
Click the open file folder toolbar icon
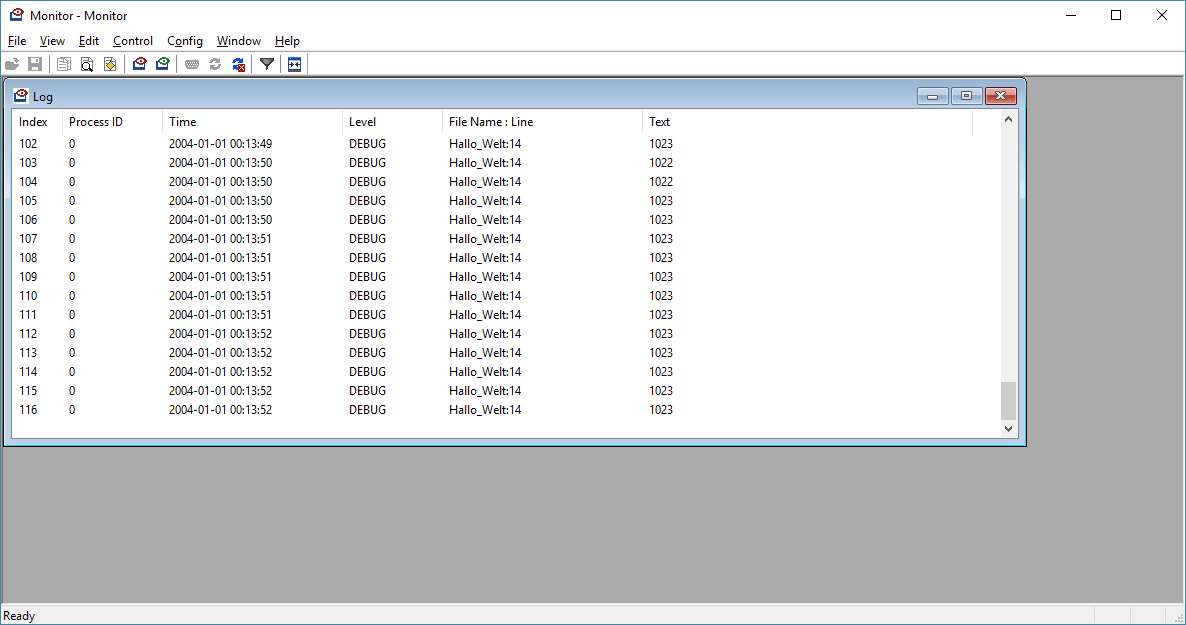point(12,64)
